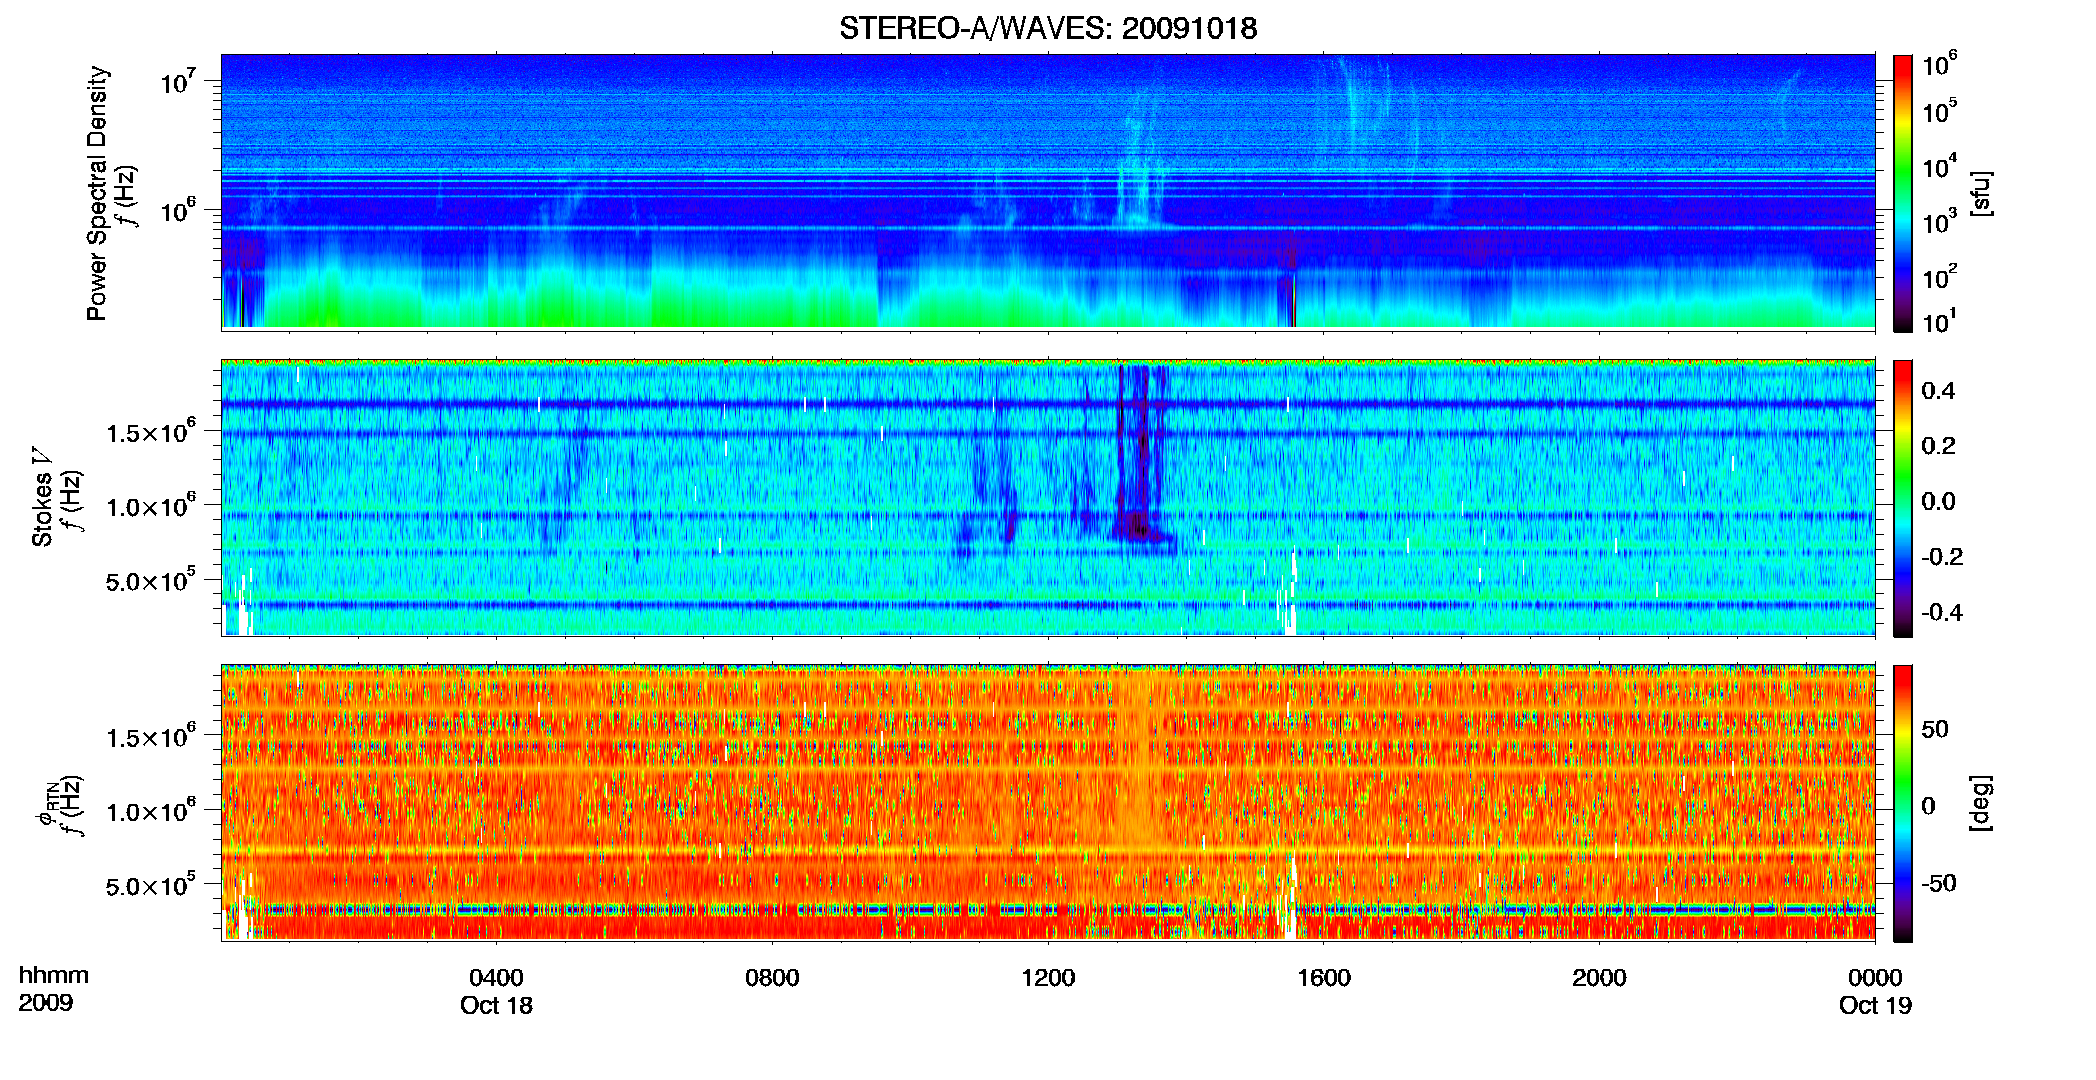Click the -50 label on the degree colorbar
This screenshot has width=2096, height=1080.
(x=1939, y=883)
